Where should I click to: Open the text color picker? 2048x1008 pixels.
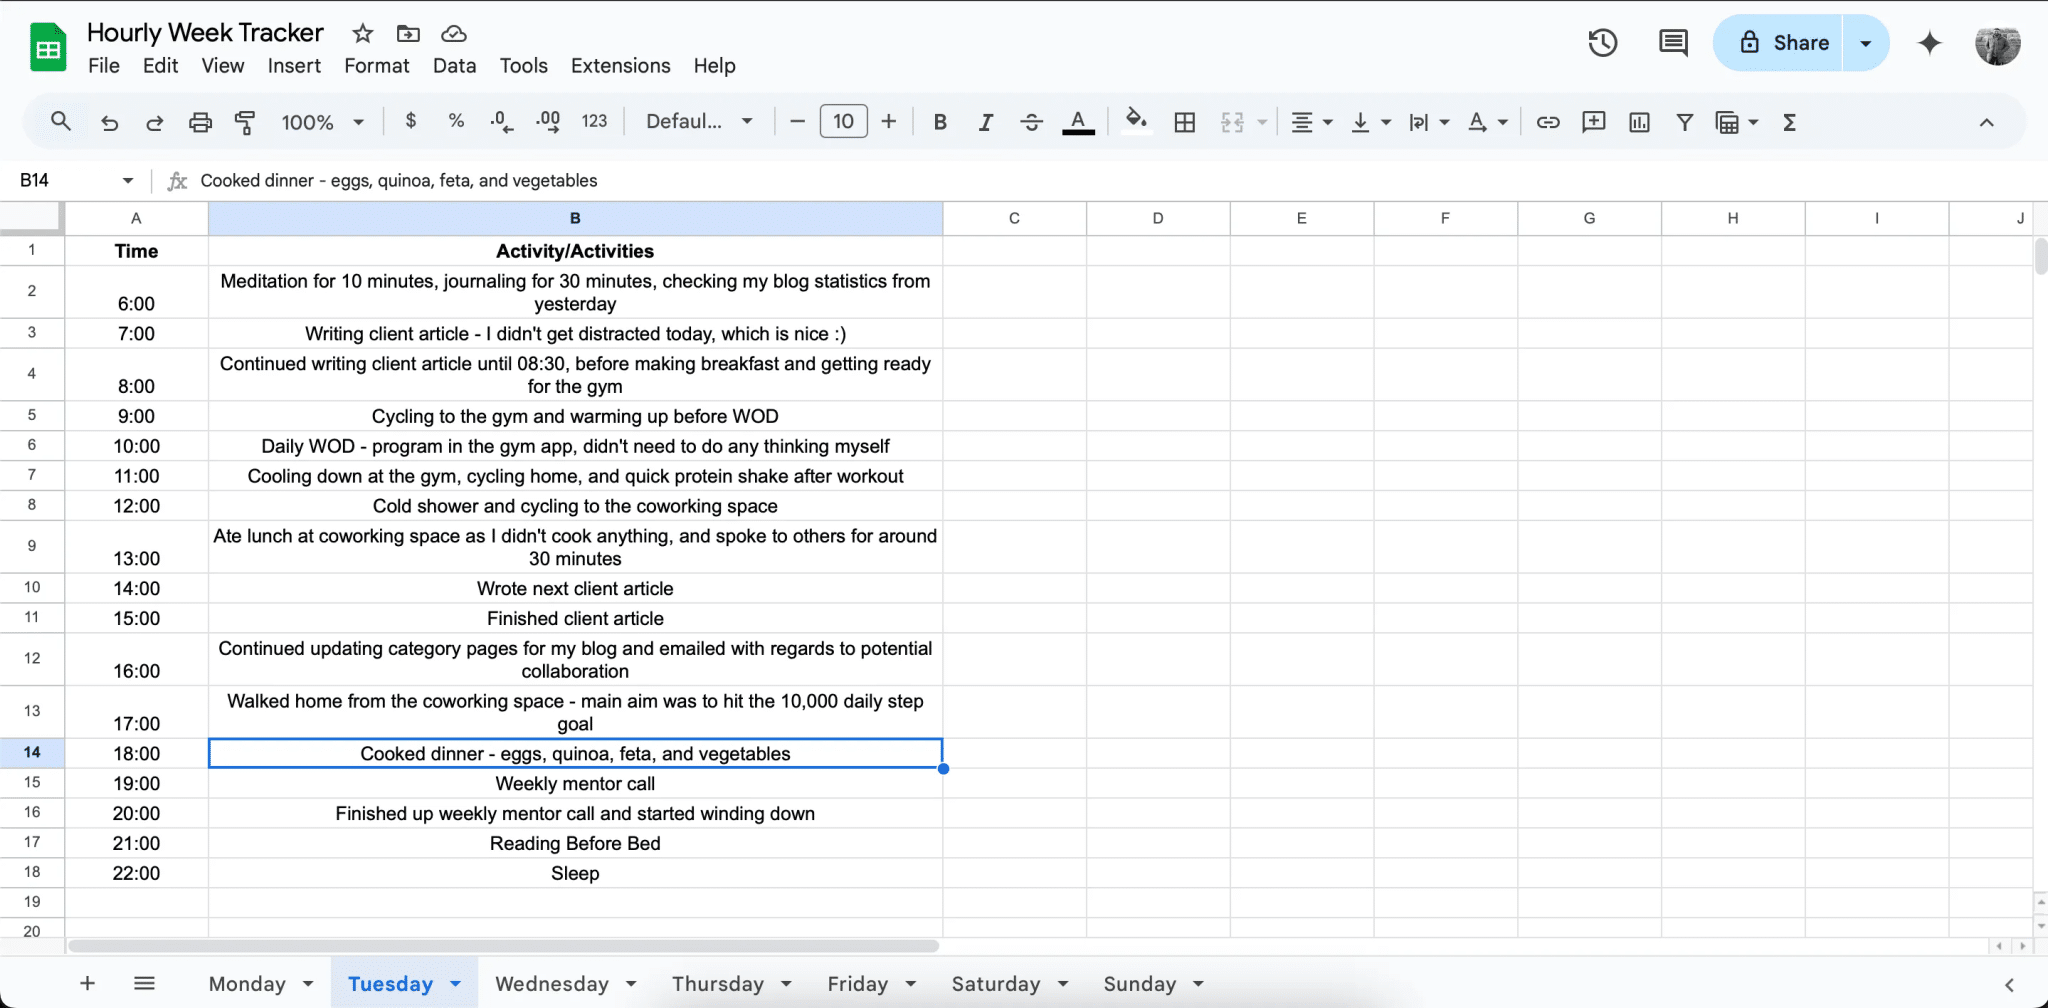pos(1078,121)
